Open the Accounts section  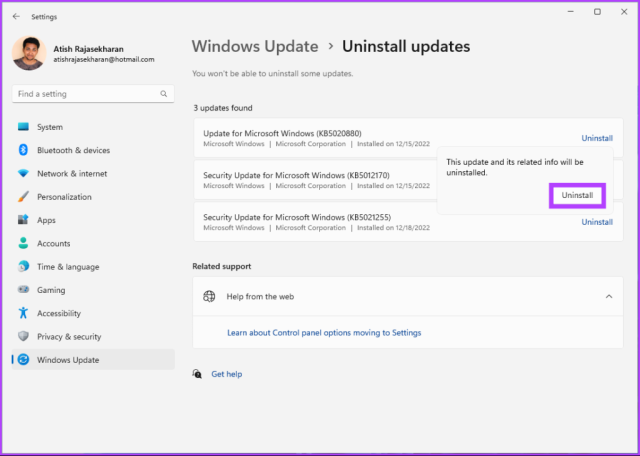(x=93, y=243)
